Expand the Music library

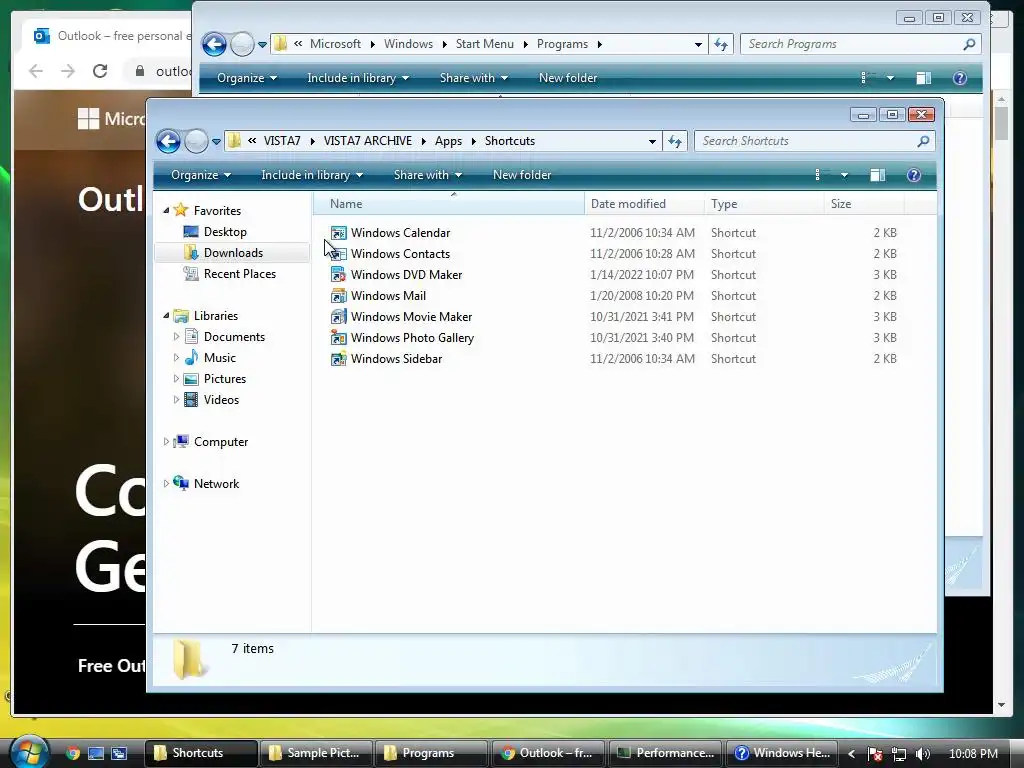pos(176,358)
